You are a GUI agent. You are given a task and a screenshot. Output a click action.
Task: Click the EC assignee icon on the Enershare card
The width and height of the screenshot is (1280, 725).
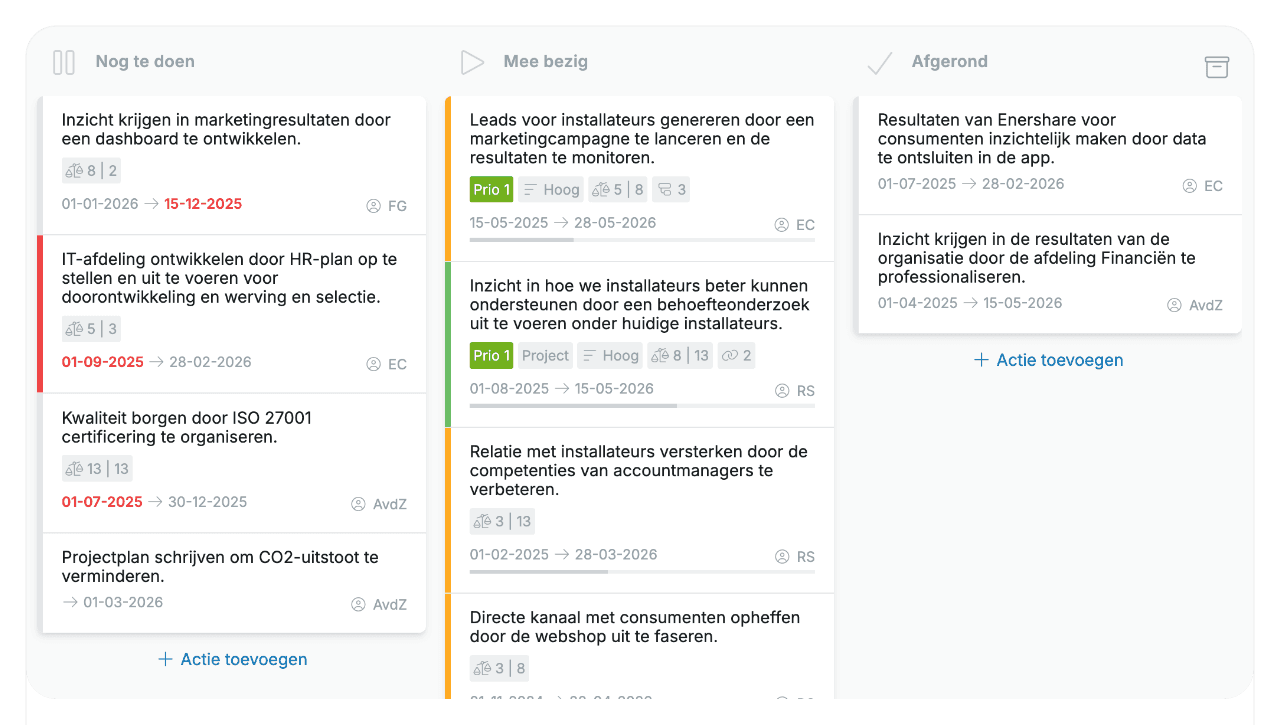coord(1190,186)
